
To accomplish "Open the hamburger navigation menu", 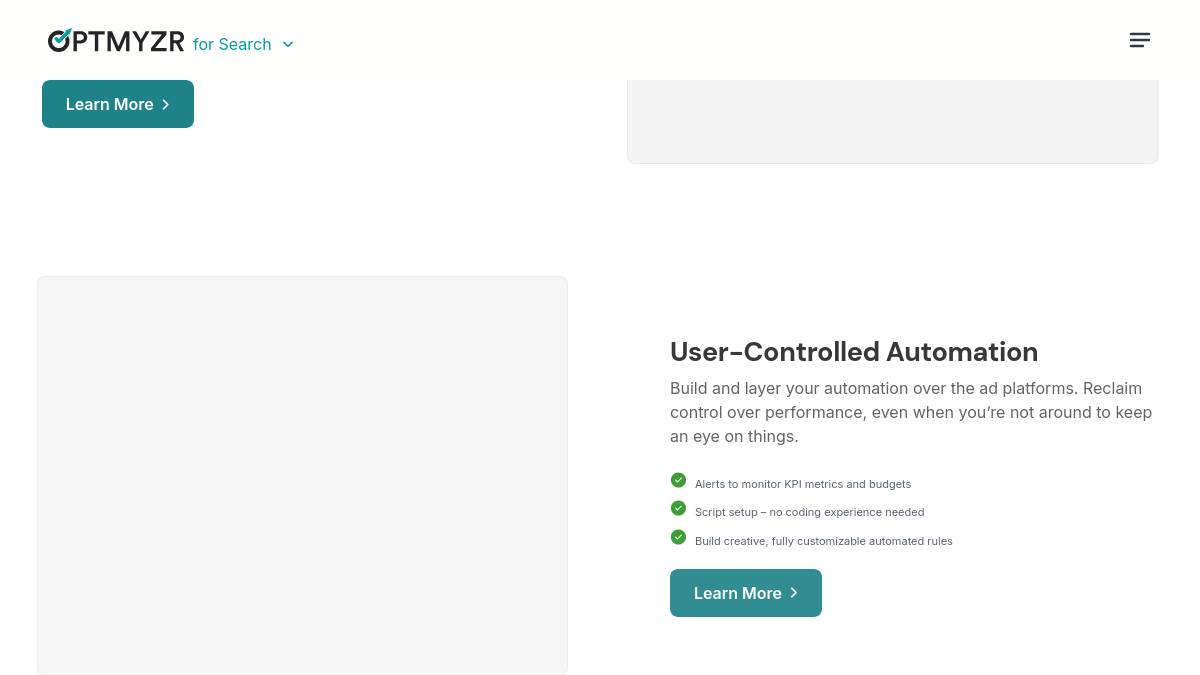I will pyautogui.click(x=1140, y=40).
